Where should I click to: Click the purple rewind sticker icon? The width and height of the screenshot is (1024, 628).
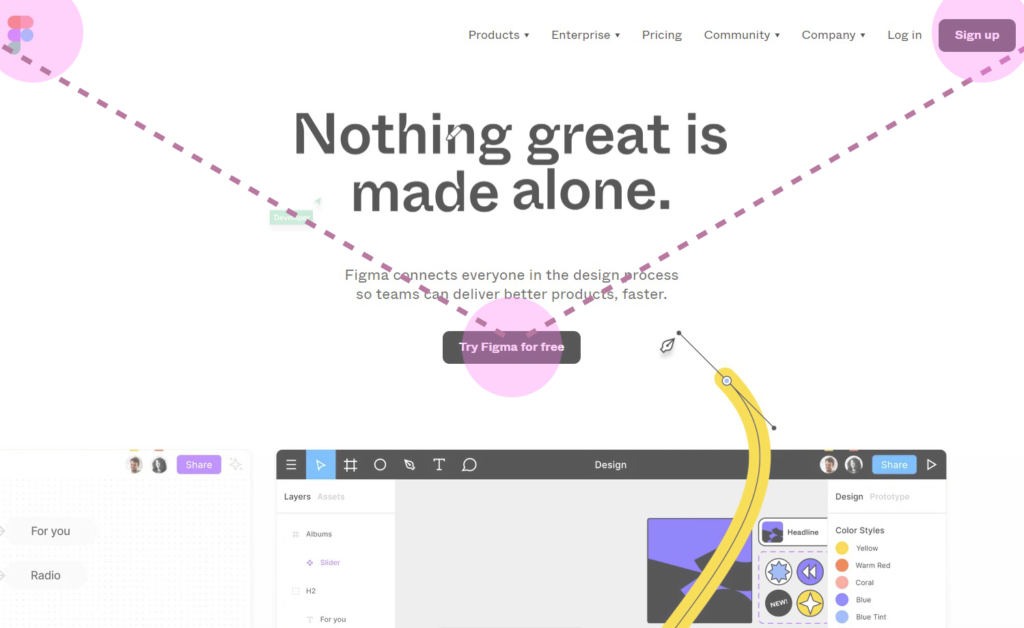tap(810, 572)
